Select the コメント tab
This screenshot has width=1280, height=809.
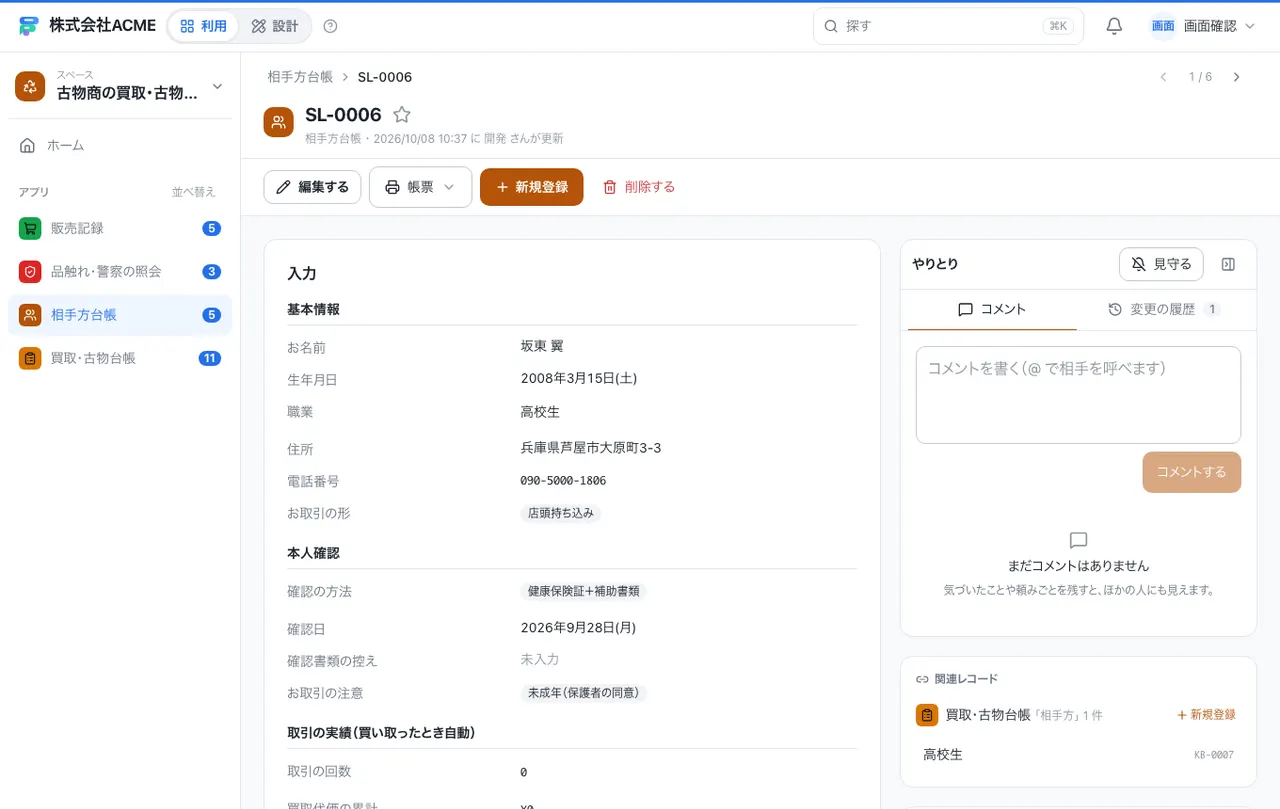(992, 310)
